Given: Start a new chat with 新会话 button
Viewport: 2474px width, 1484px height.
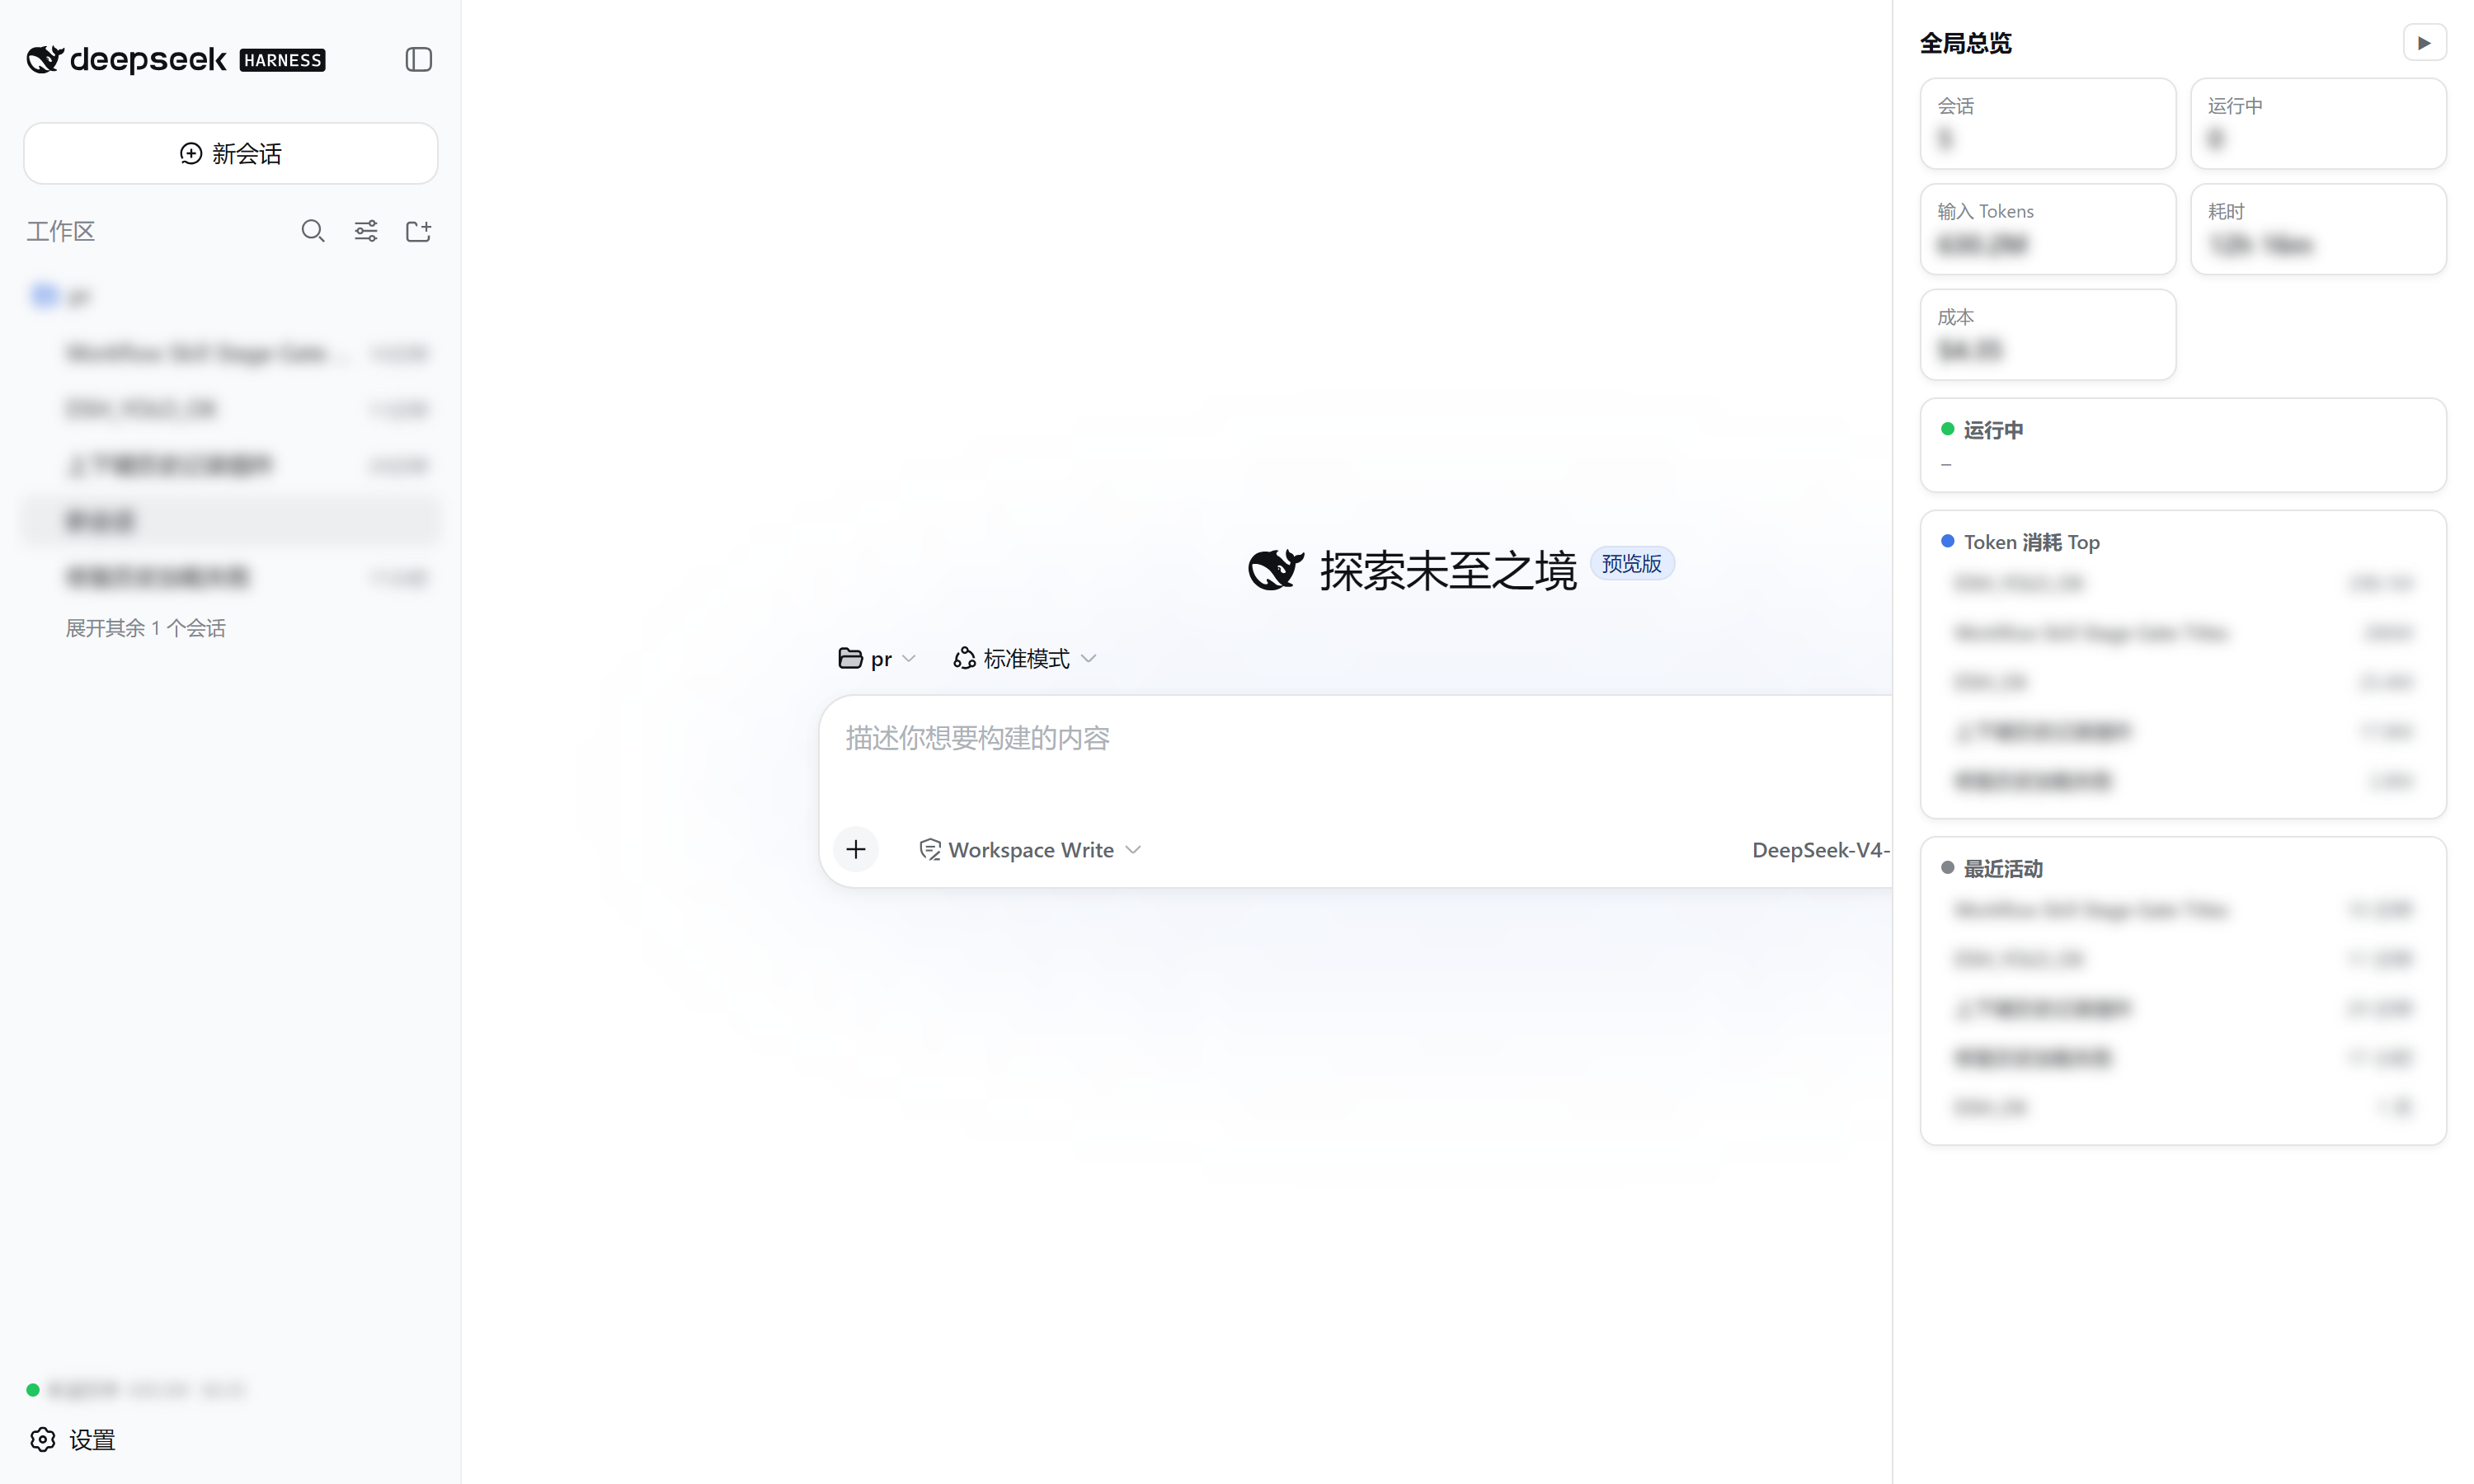Looking at the screenshot, I should pos(231,153).
